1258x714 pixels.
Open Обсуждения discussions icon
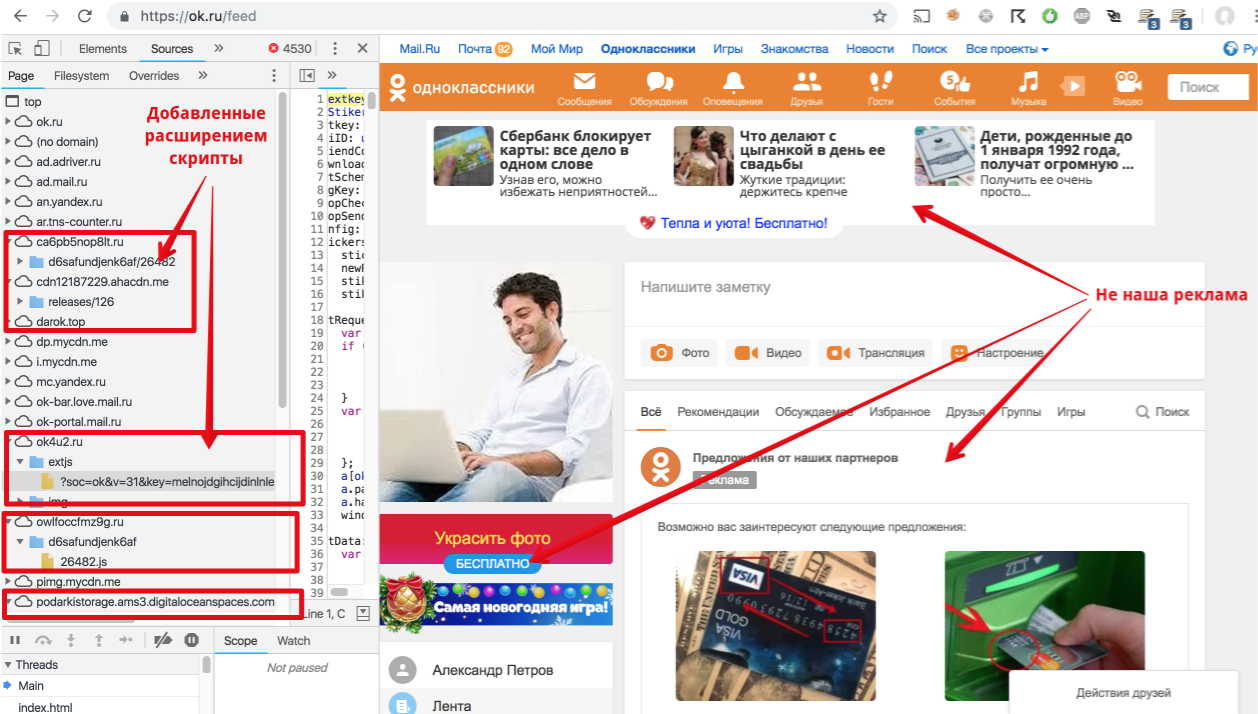pyautogui.click(x=659, y=82)
